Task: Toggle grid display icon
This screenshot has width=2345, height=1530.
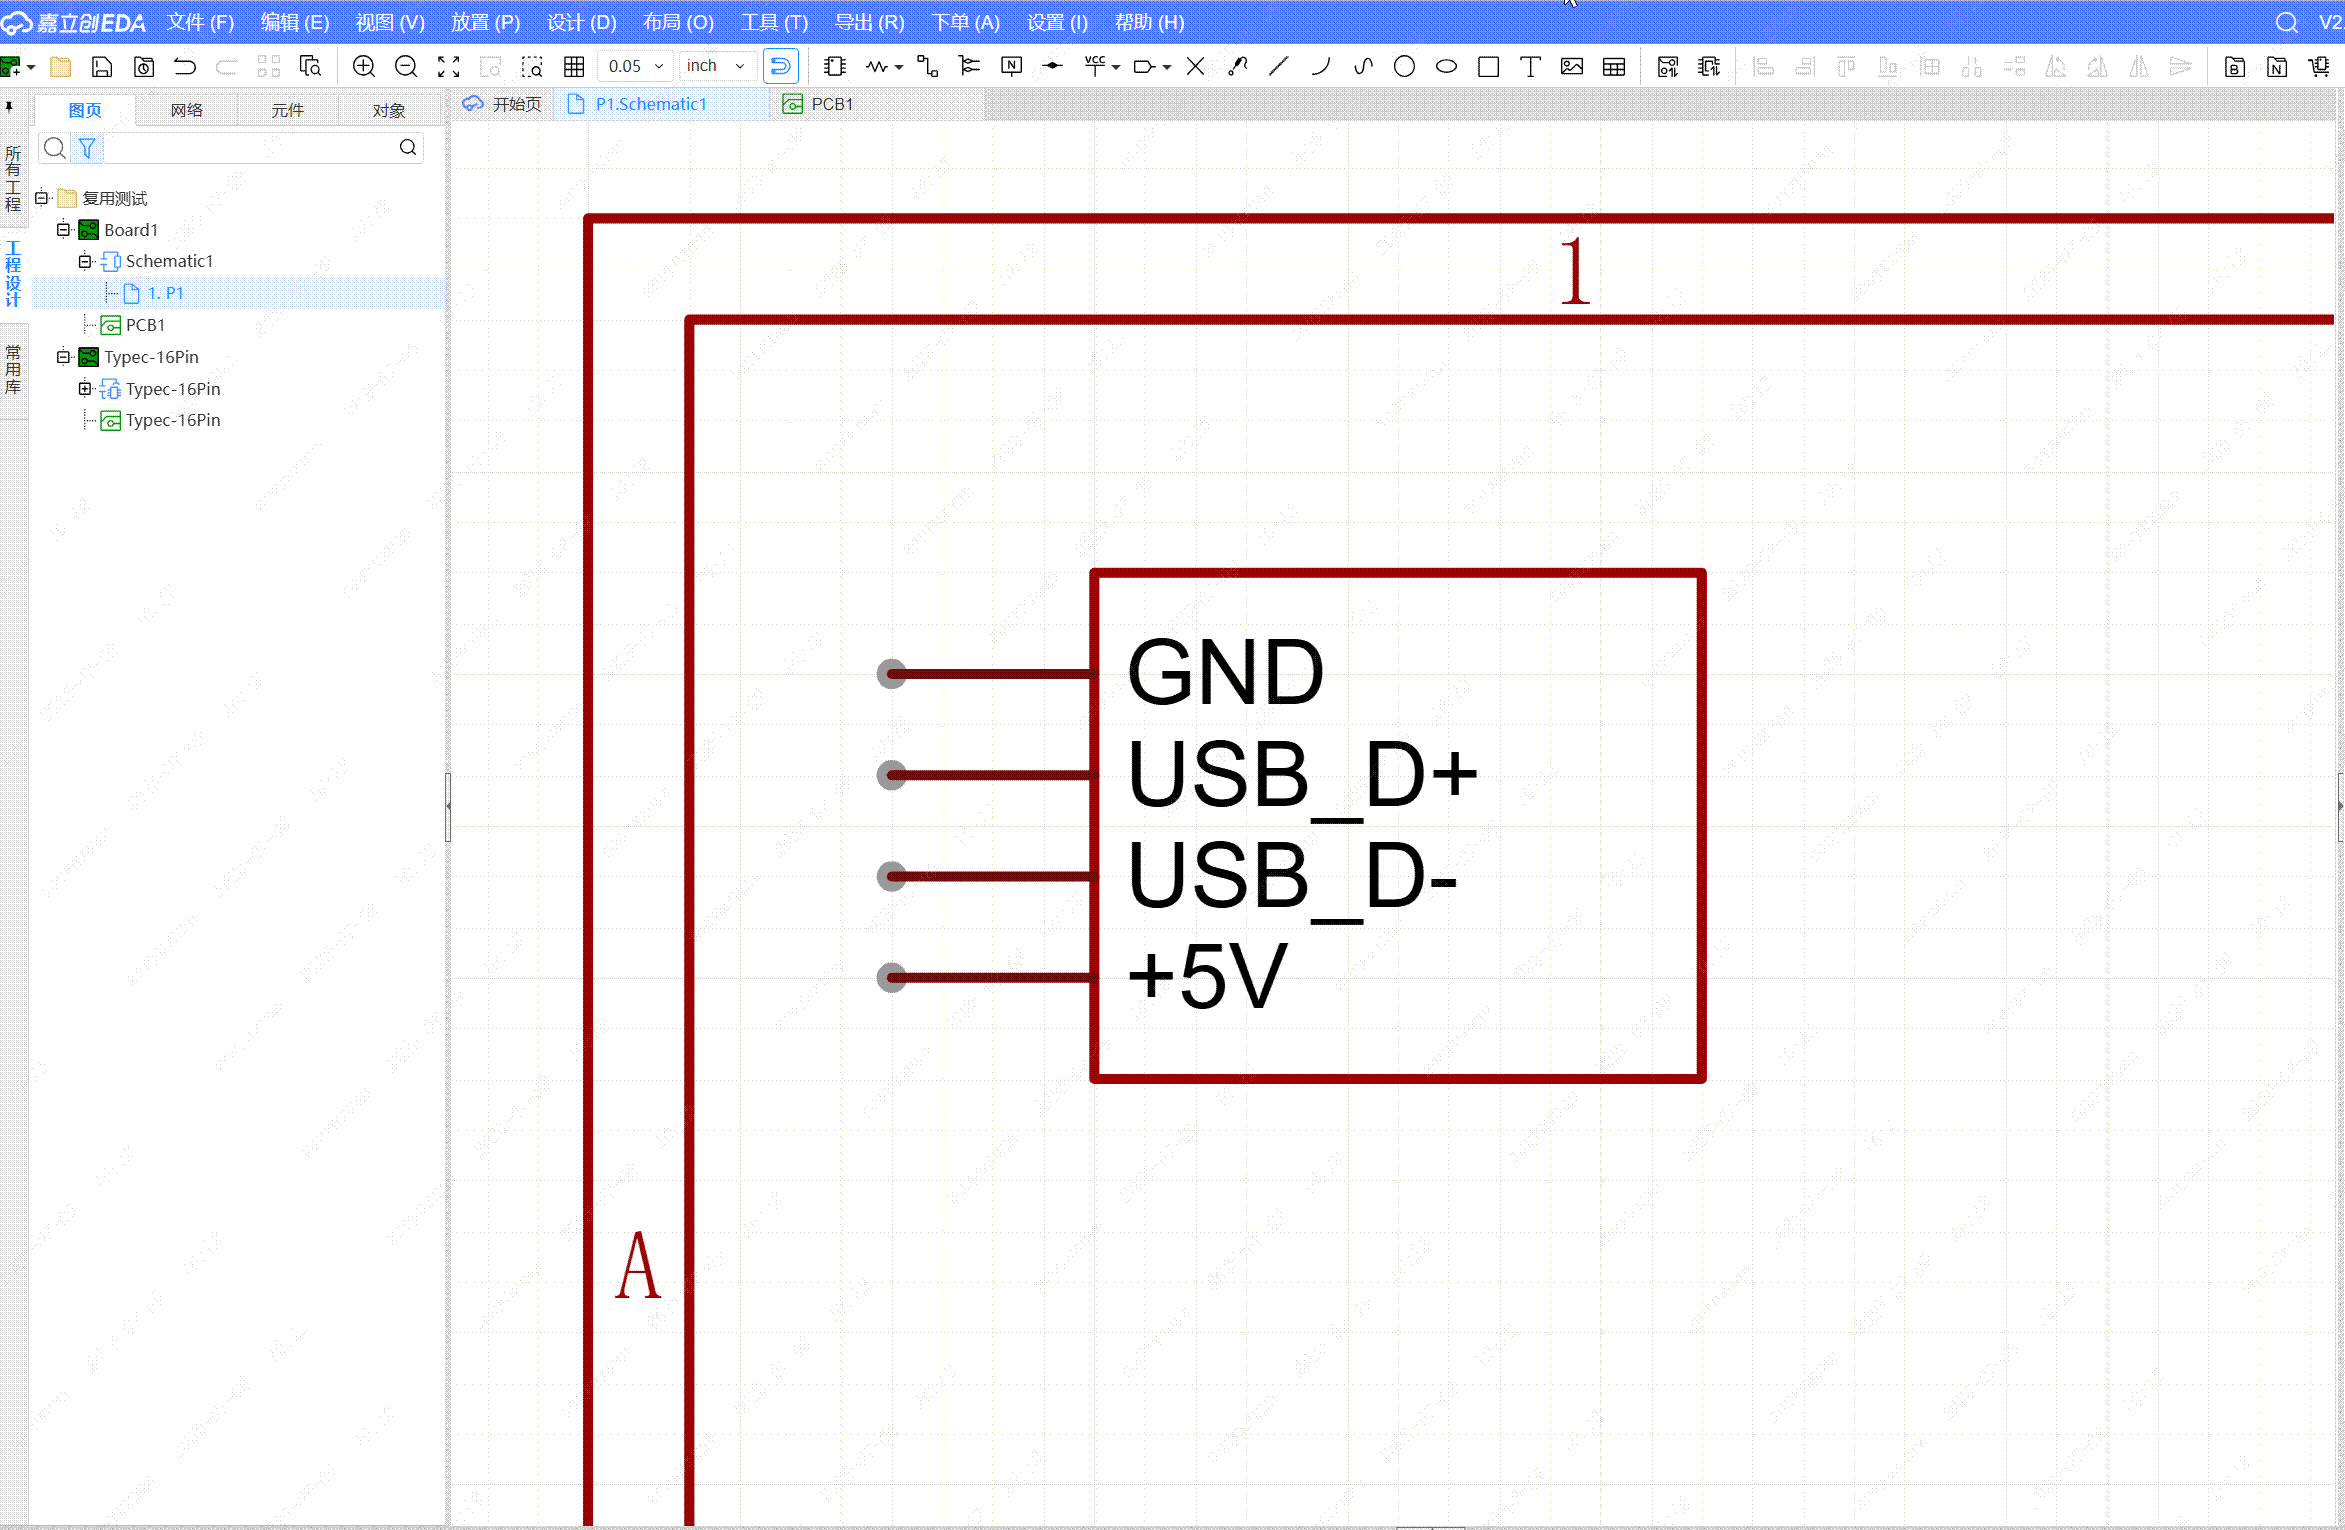Action: pos(574,67)
